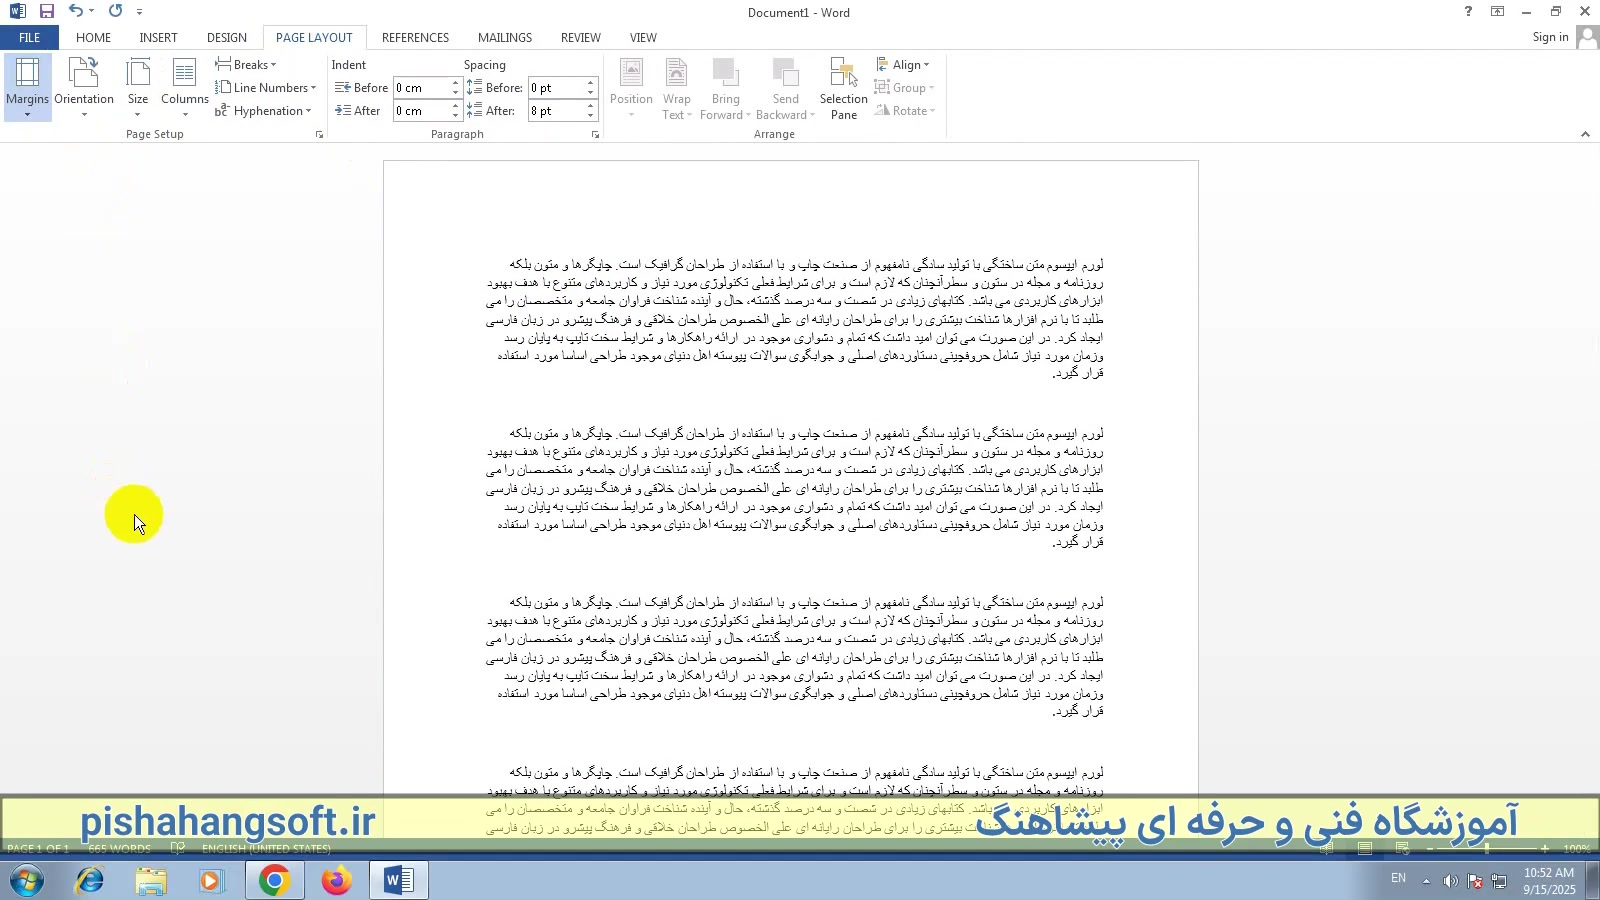Open the Margins menu

point(27,88)
